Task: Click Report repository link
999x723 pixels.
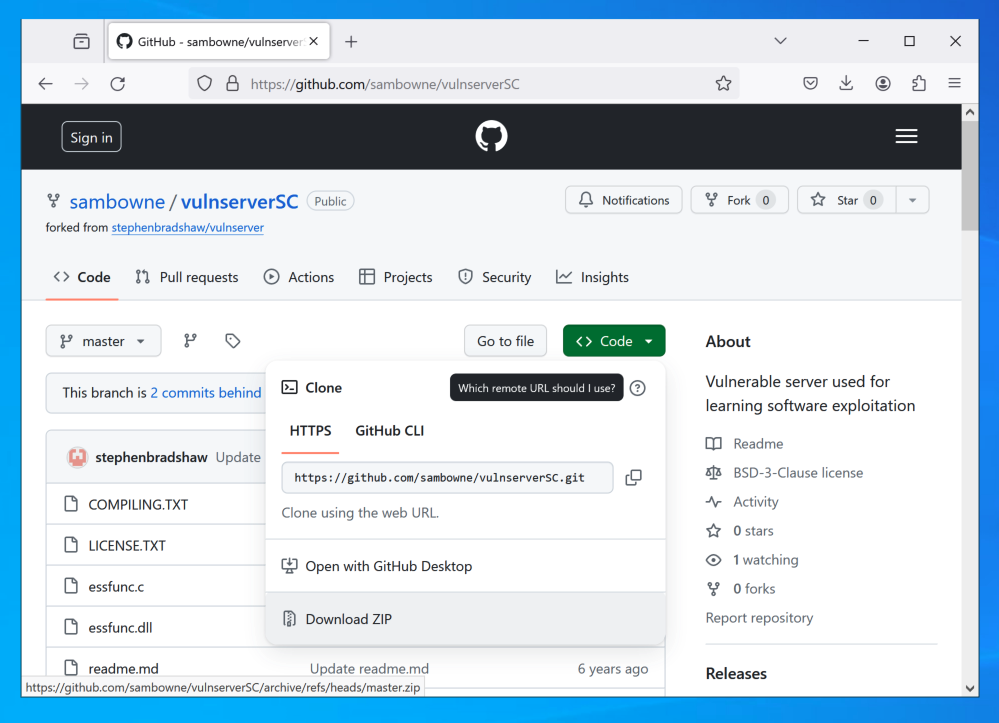Action: [759, 618]
